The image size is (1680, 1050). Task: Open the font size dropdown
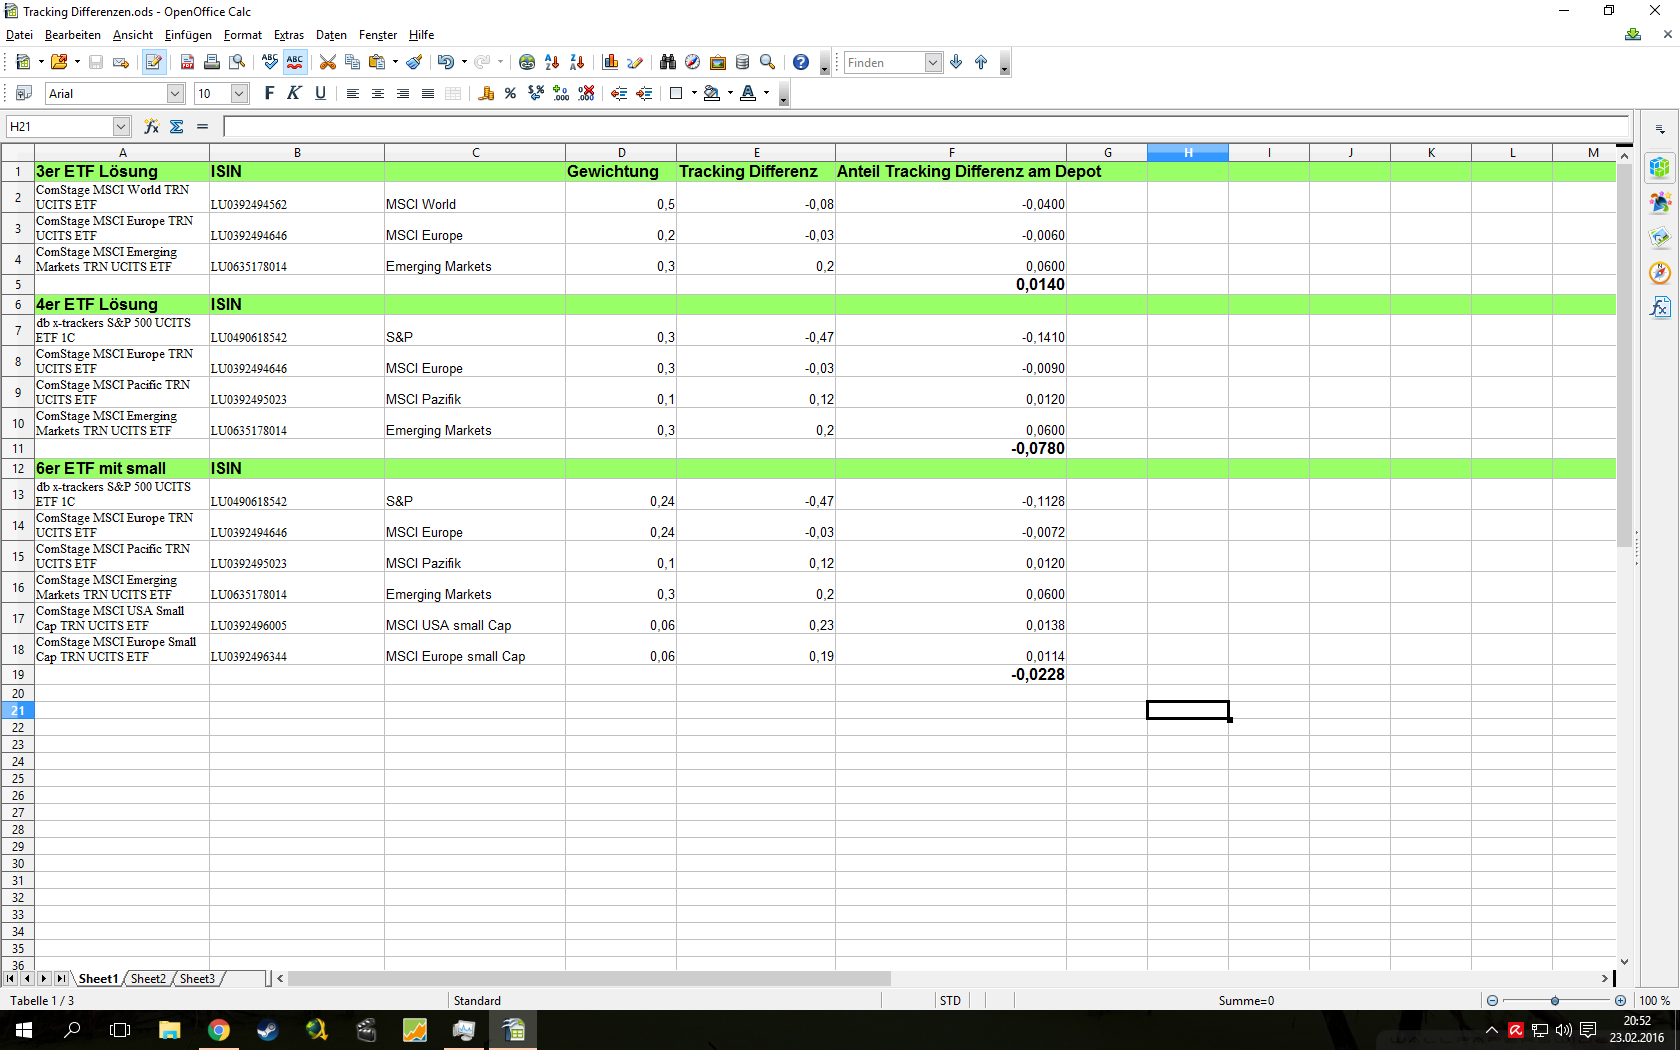(x=239, y=93)
